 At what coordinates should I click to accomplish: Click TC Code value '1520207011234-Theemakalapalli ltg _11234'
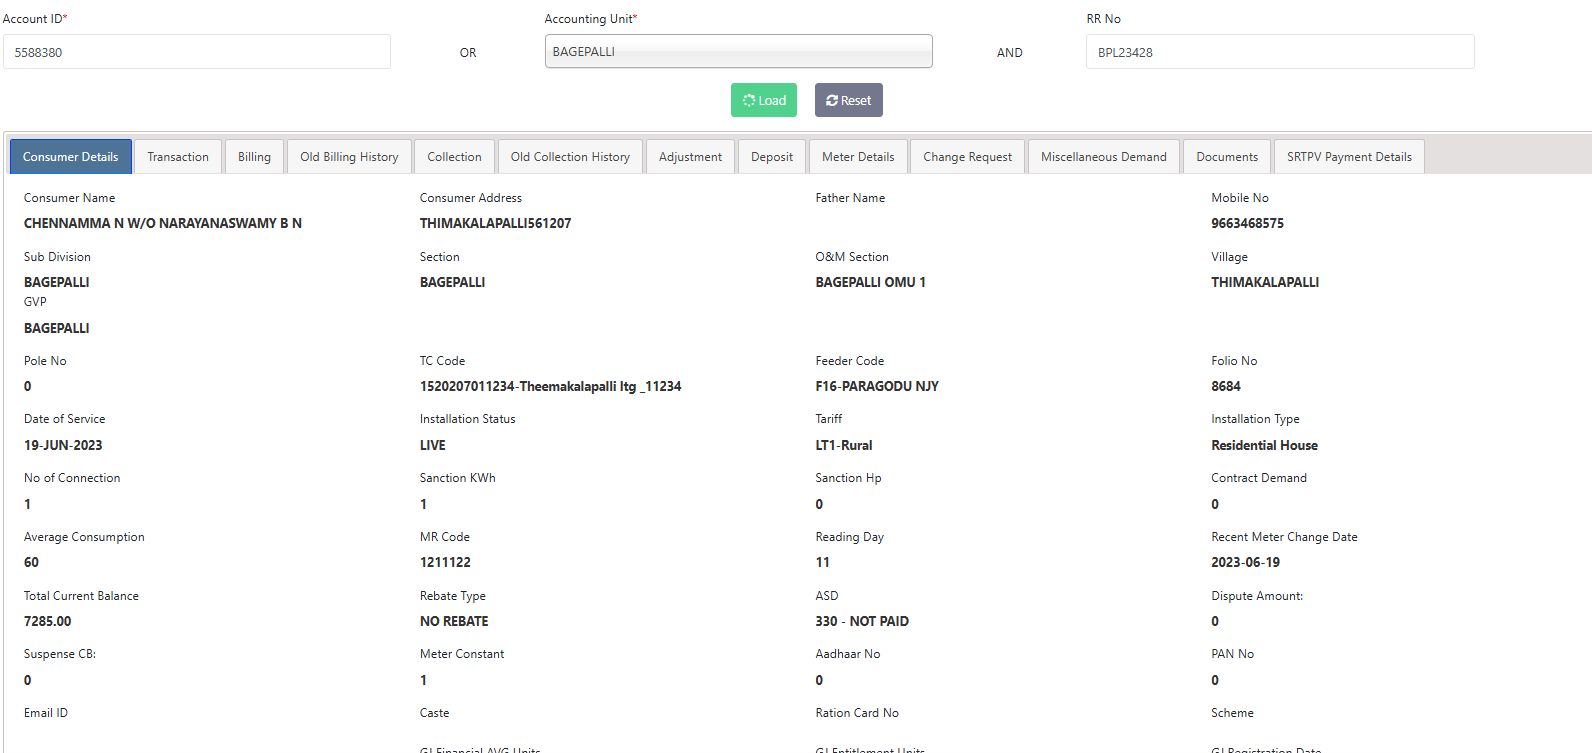[x=550, y=386]
